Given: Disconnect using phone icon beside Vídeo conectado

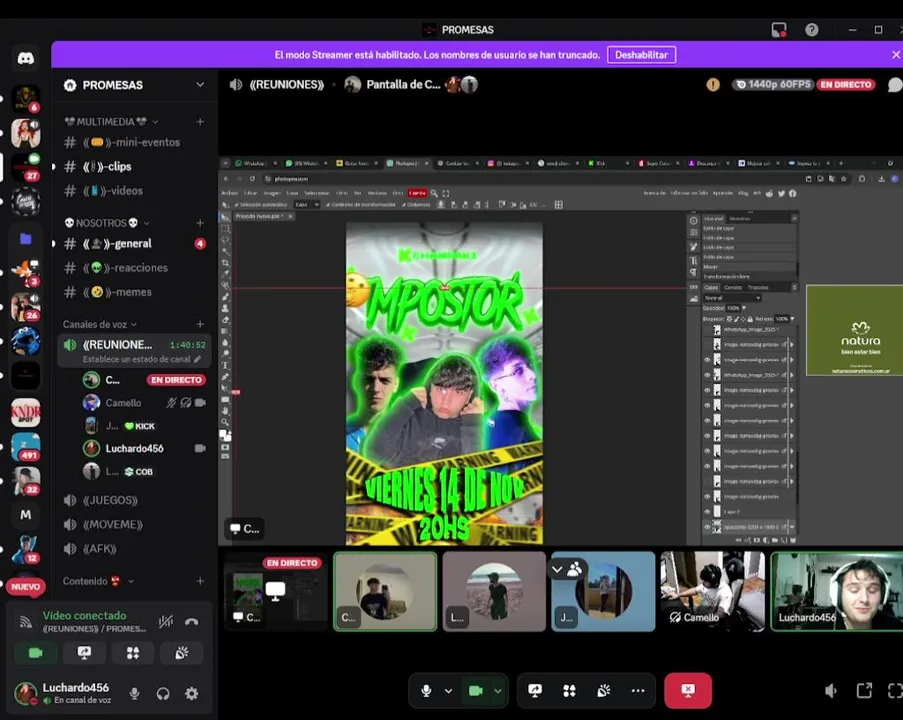Looking at the screenshot, I should [192, 622].
